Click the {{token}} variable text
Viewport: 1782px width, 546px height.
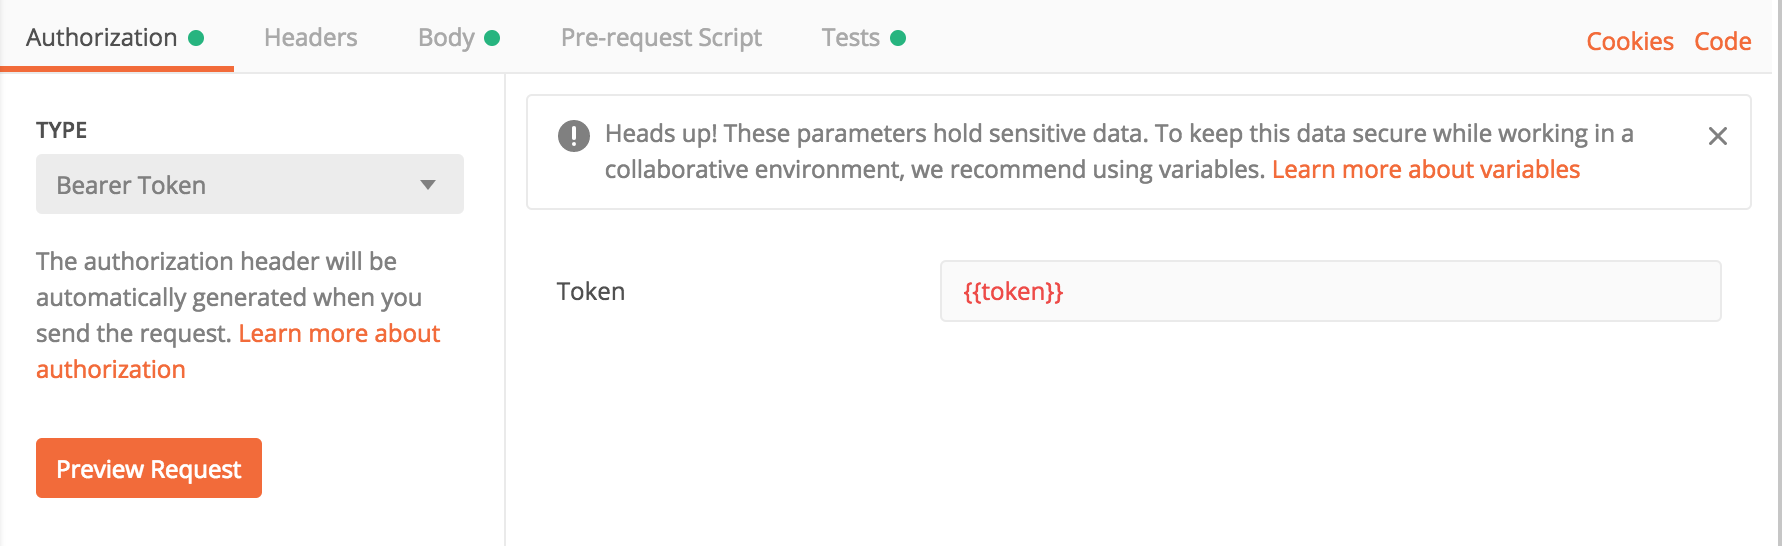coord(1013,292)
